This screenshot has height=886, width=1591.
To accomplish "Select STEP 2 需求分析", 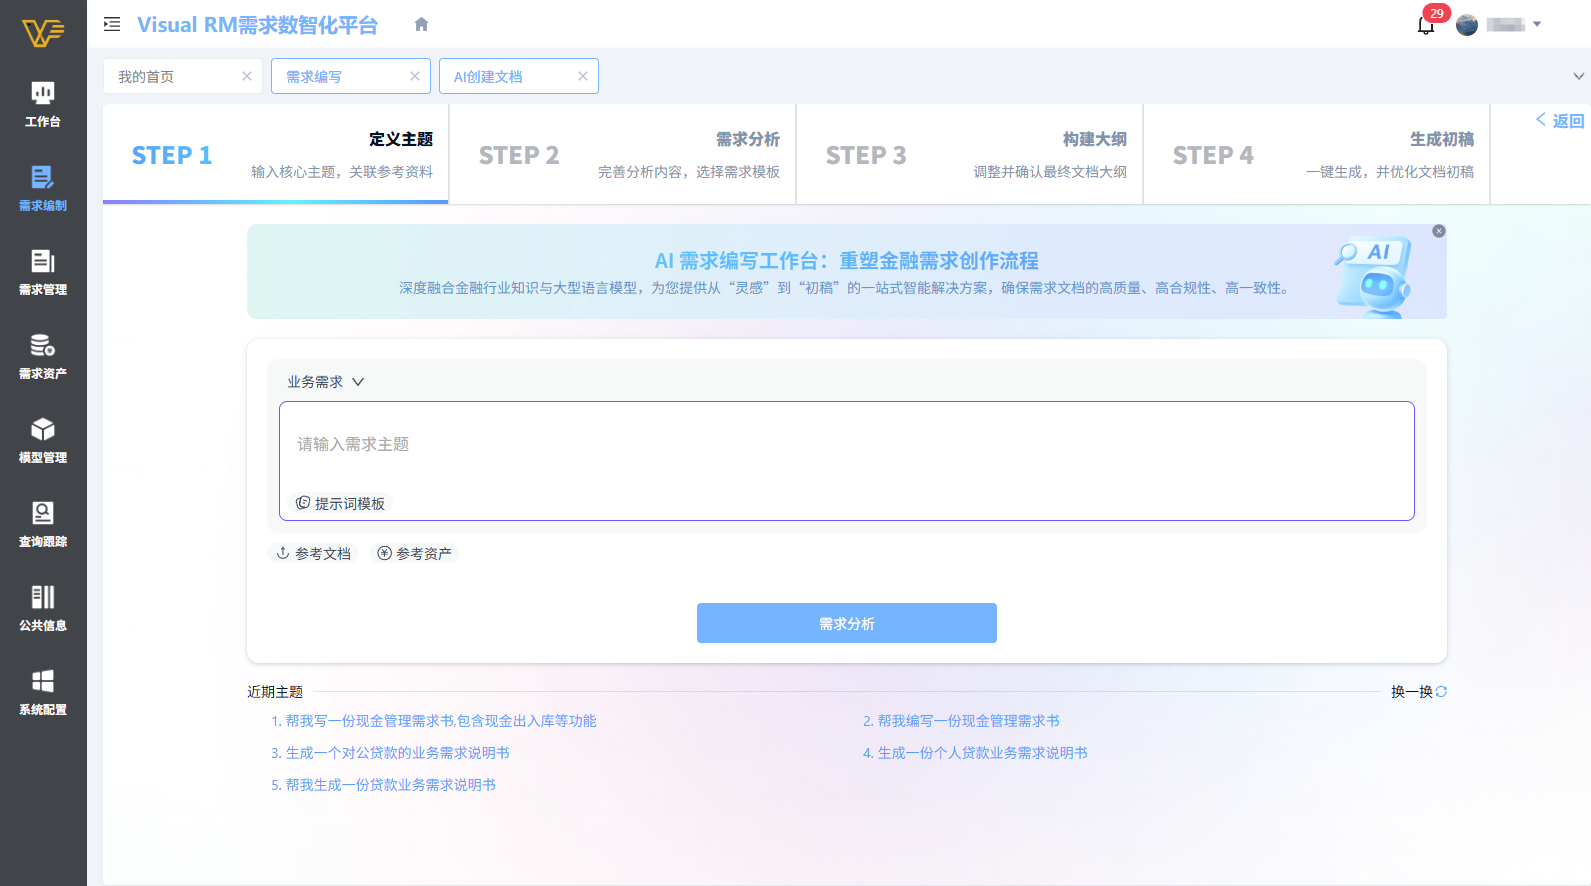I will click(x=623, y=154).
